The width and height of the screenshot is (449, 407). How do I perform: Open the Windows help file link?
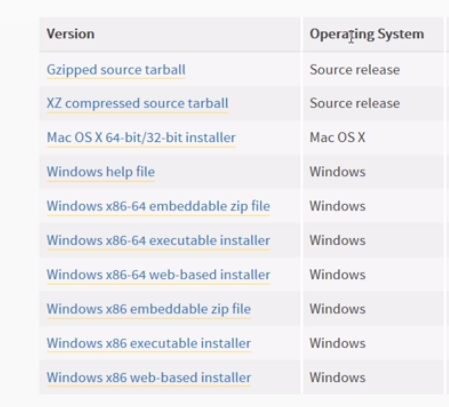(101, 172)
